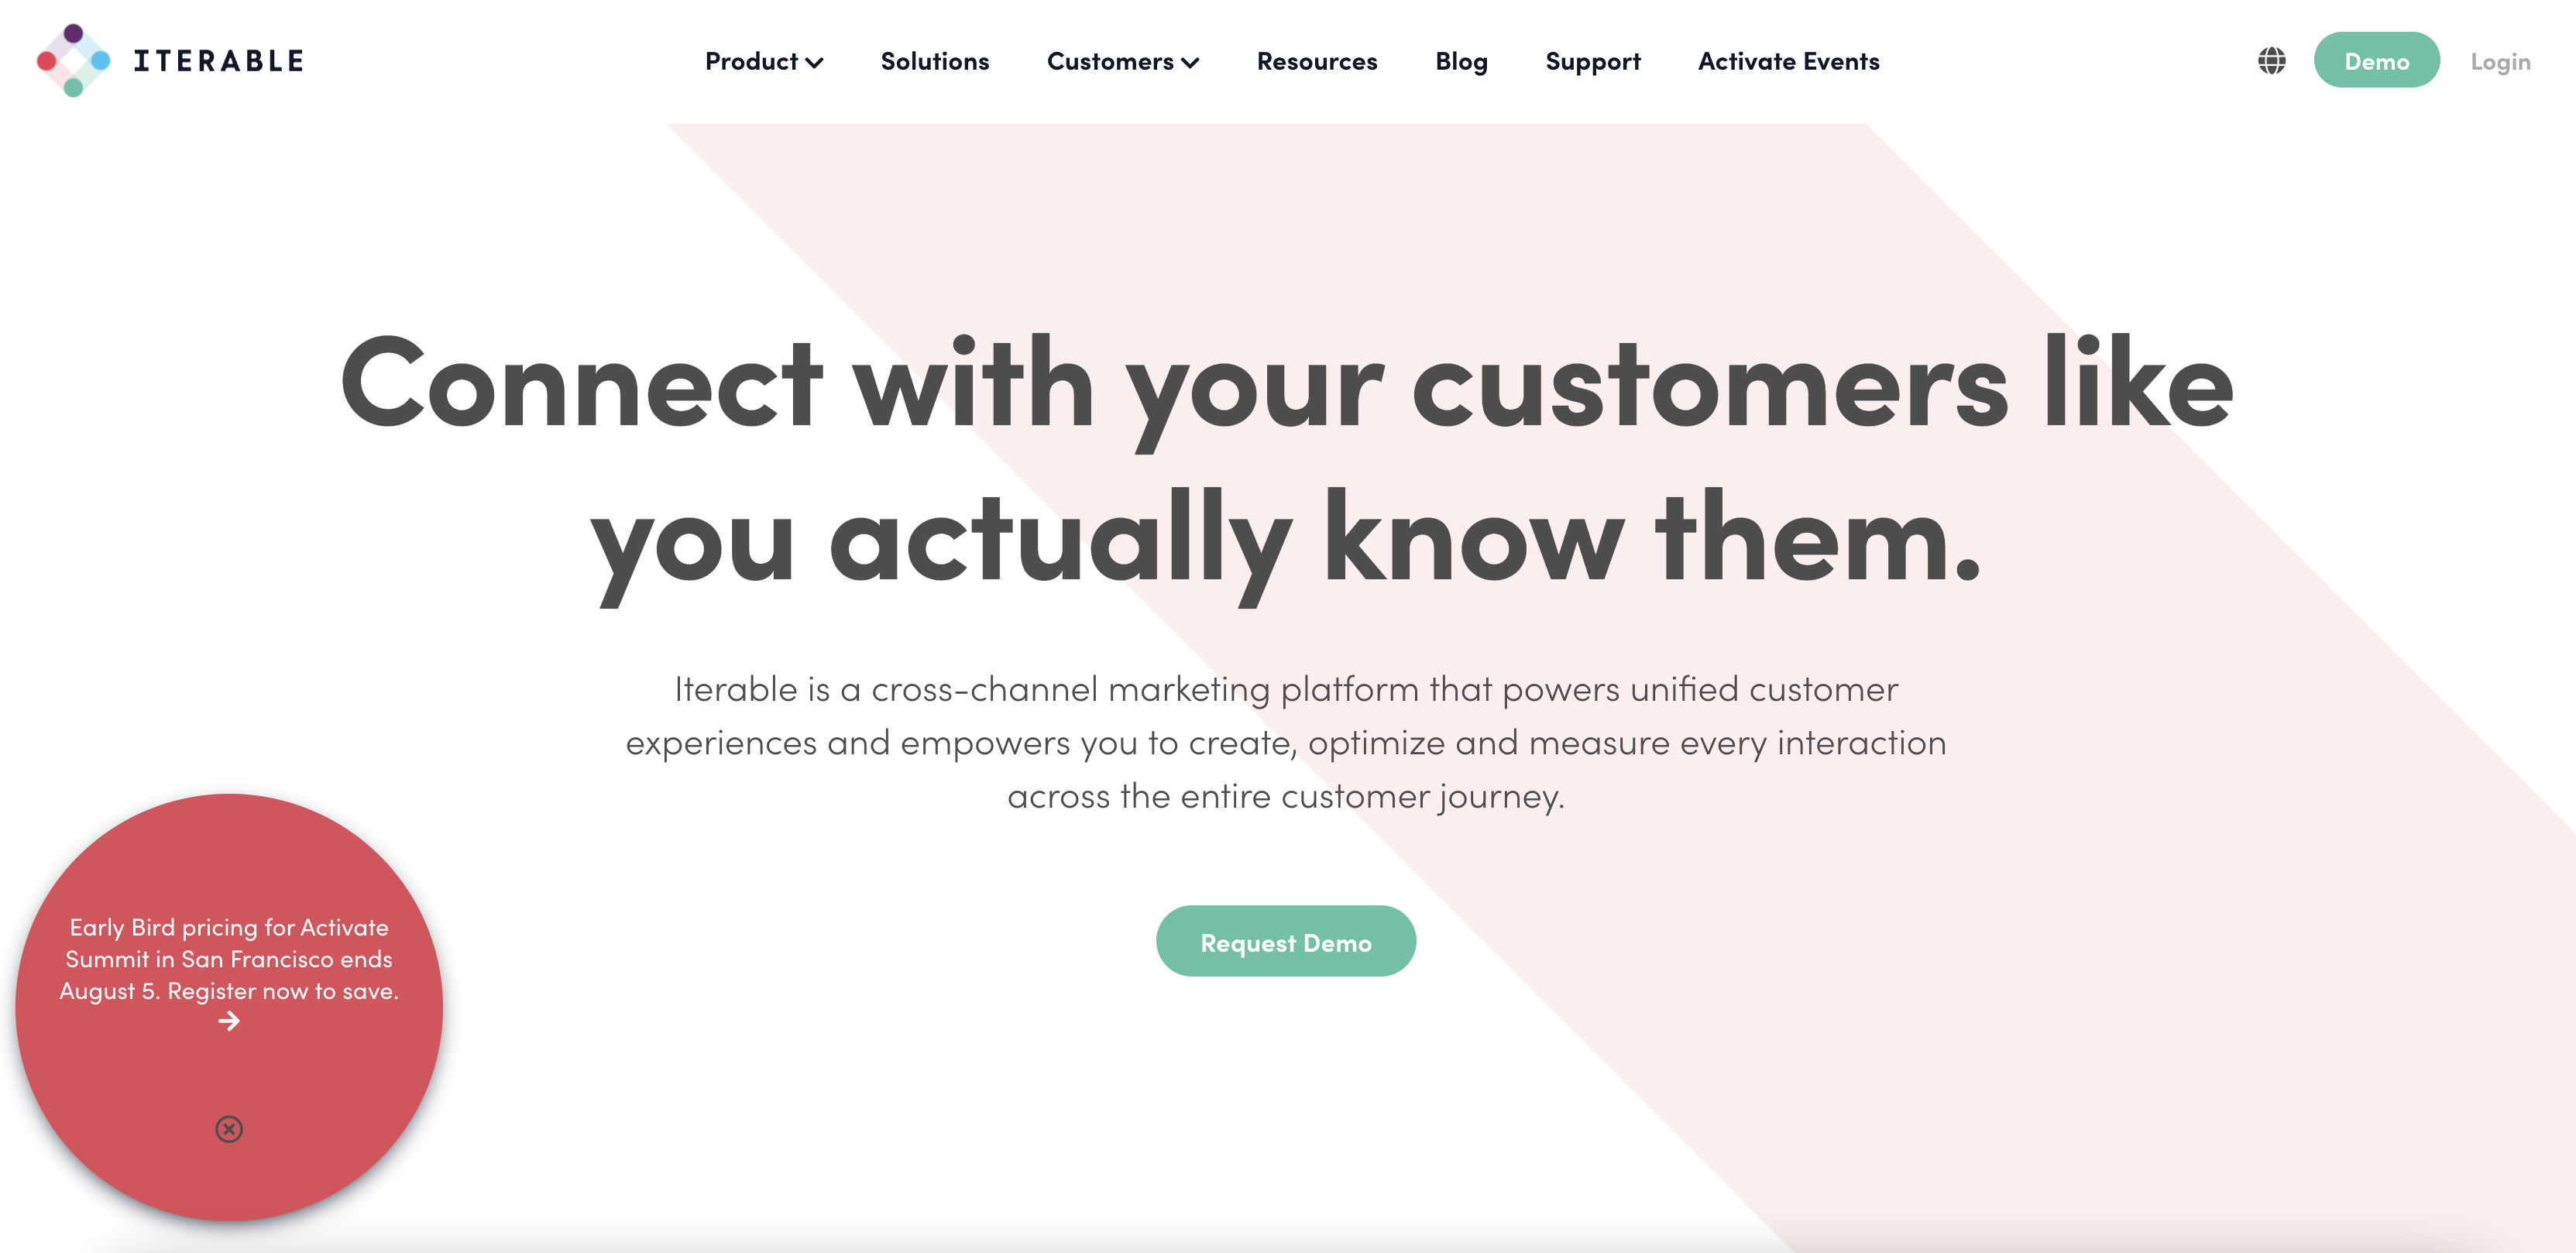Select Activate Events in the navigation
The image size is (2576, 1253).
tap(1788, 61)
